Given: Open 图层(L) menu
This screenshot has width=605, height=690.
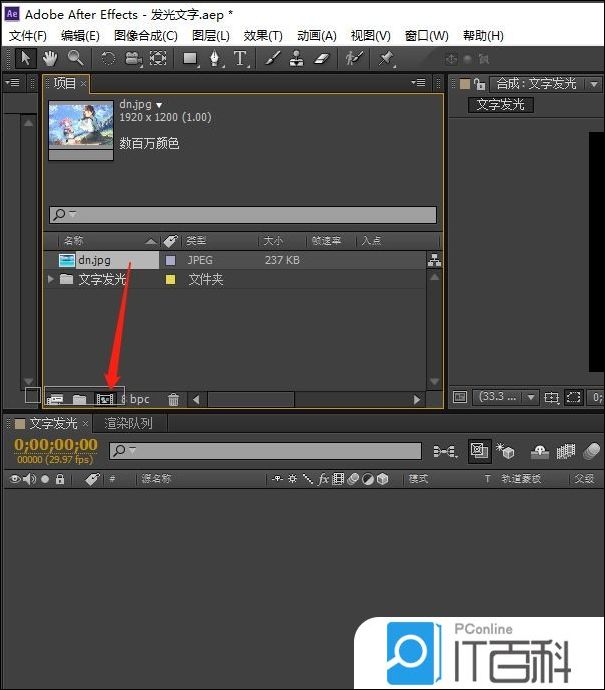Looking at the screenshot, I should [211, 36].
